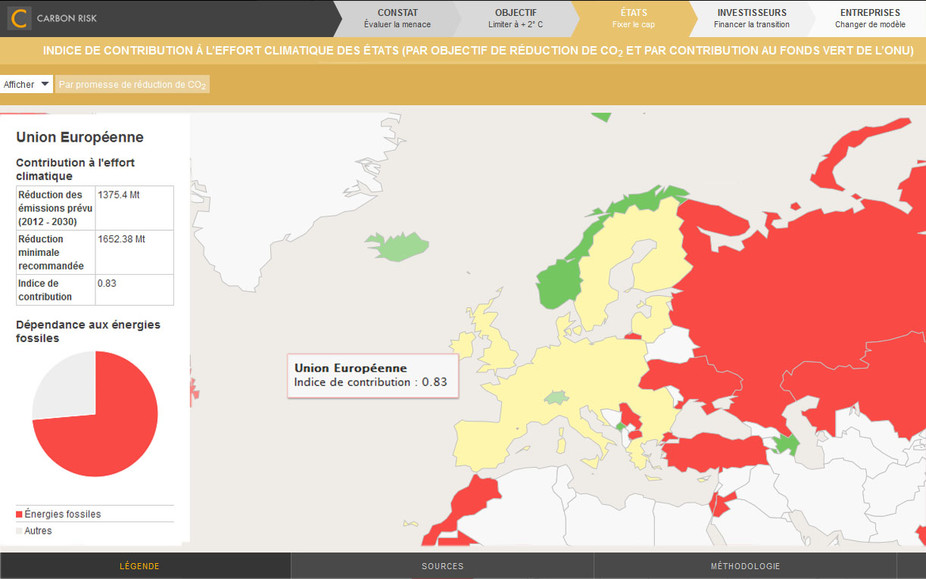Go to the Objectif step
926x579 pixels.
515,18
